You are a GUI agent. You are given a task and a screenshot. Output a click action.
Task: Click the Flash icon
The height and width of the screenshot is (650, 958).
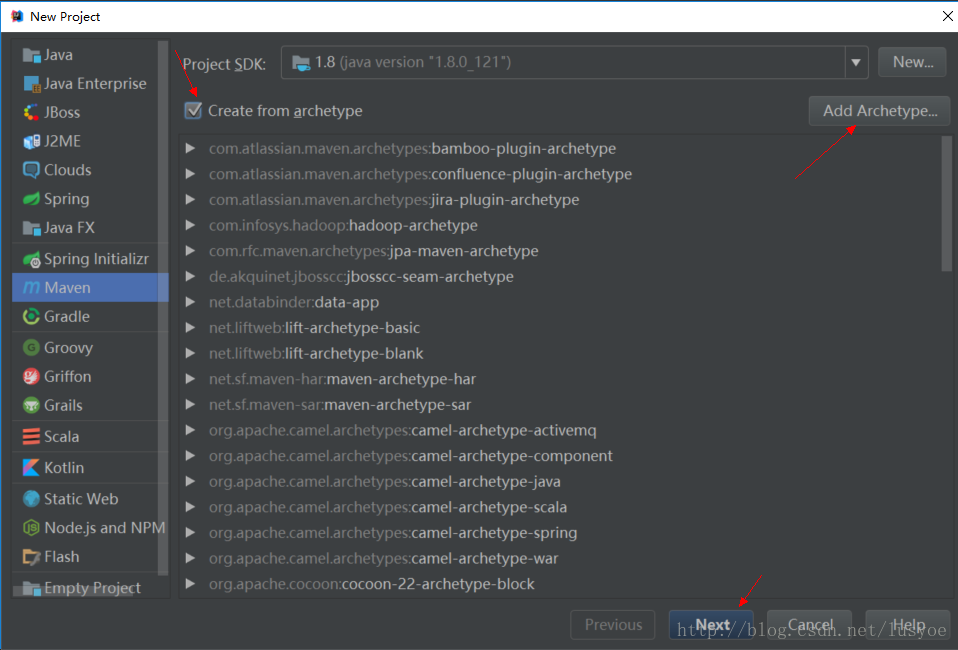[x=31, y=557]
